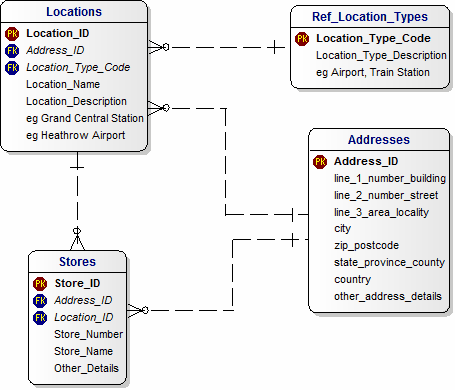The width and height of the screenshot is (455, 390).
Task: Click Other_Details field in Stores
Action: tap(86, 369)
